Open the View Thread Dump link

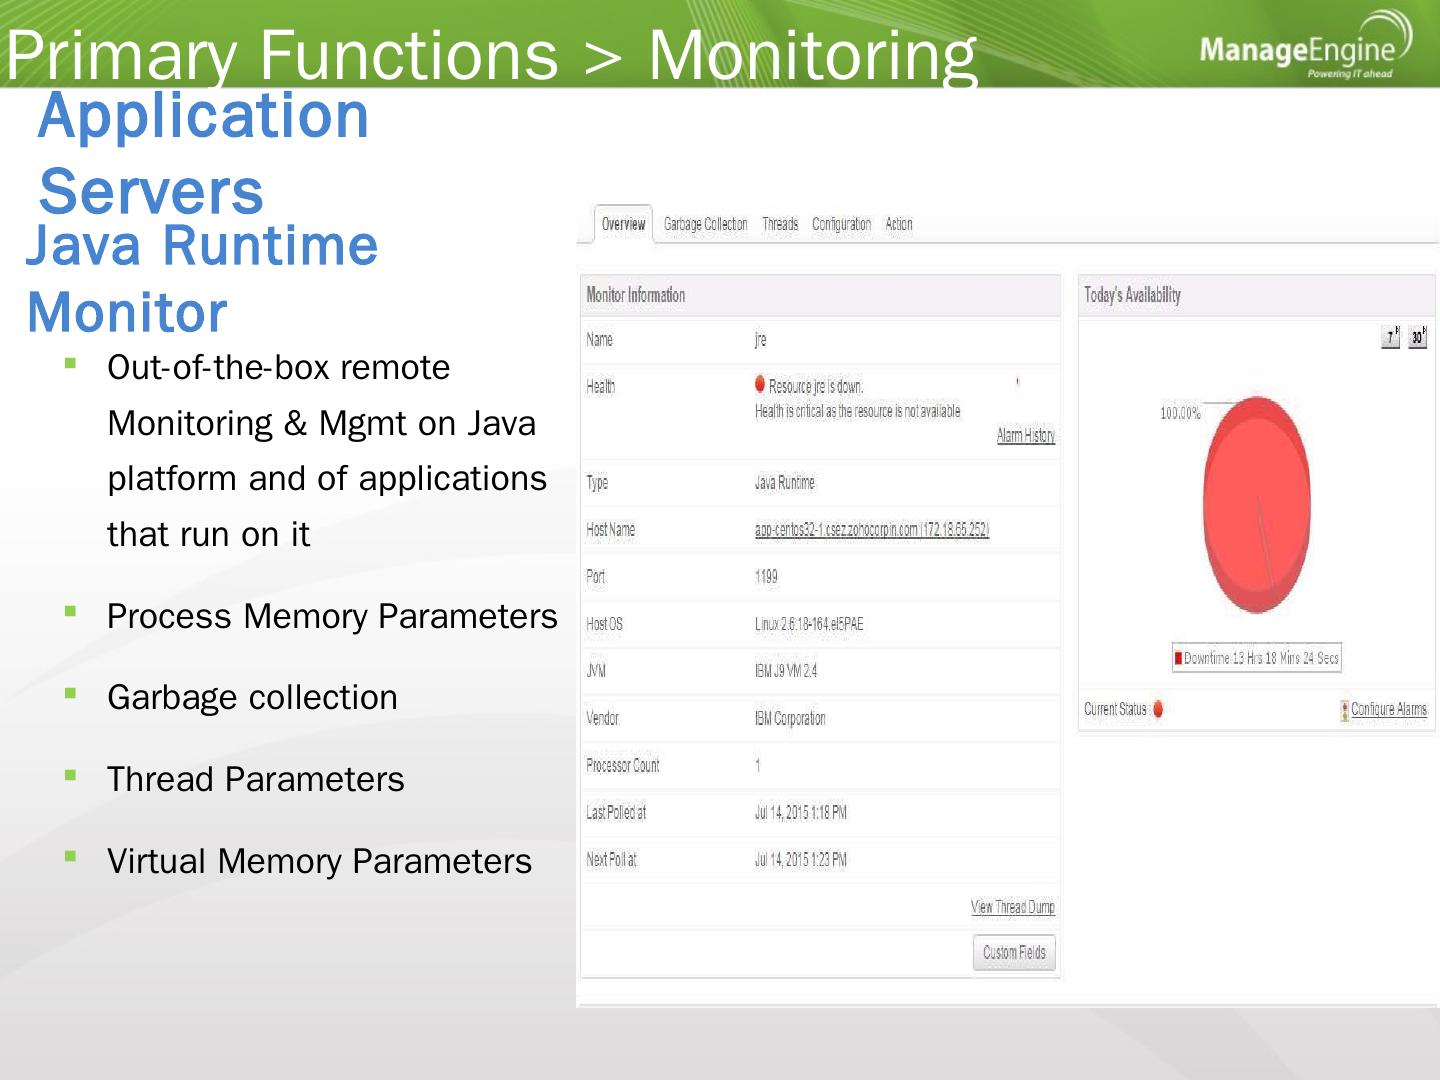1012,907
